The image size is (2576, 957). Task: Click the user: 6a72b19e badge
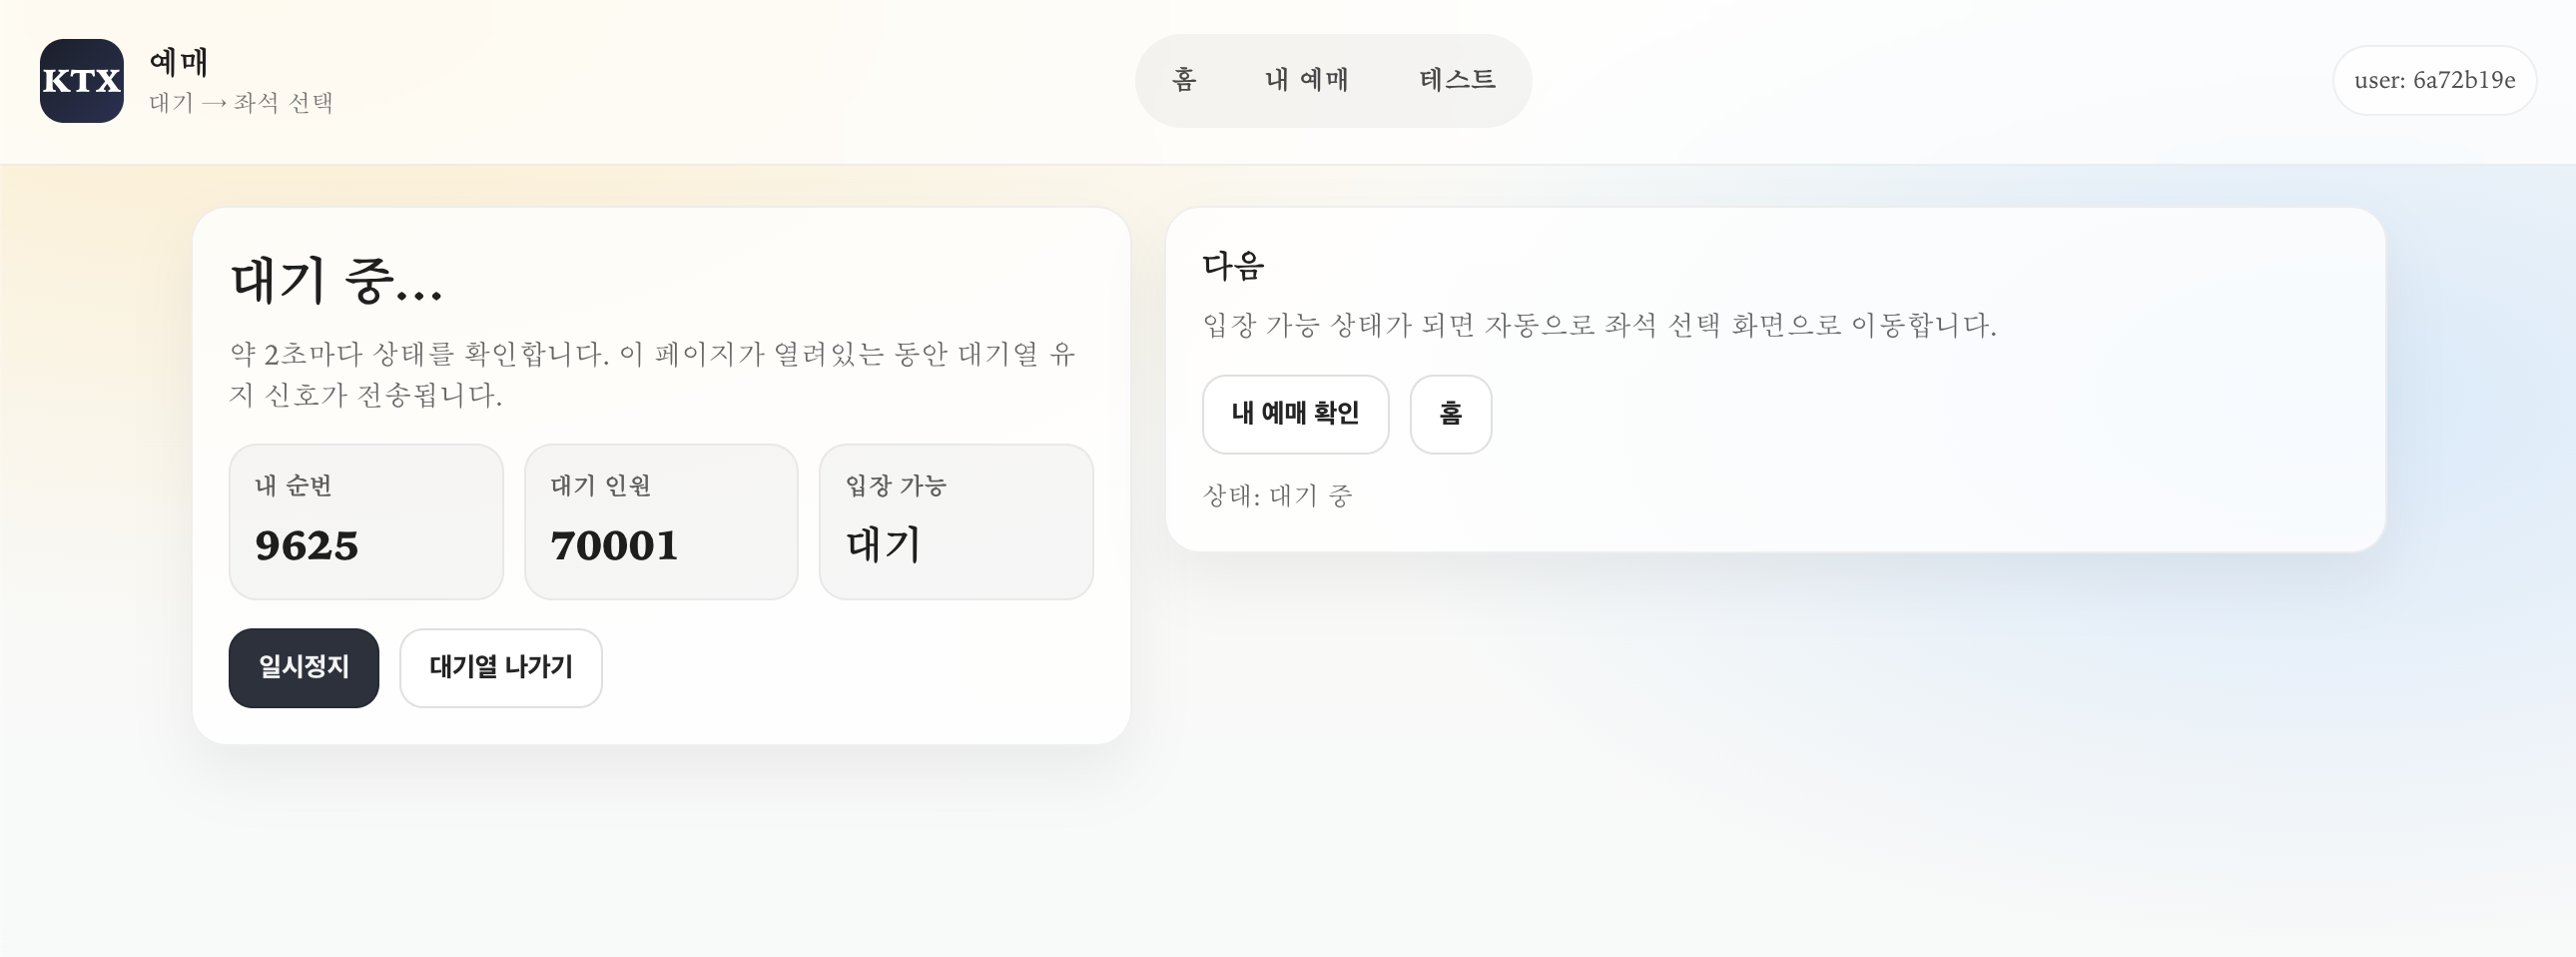[2434, 81]
